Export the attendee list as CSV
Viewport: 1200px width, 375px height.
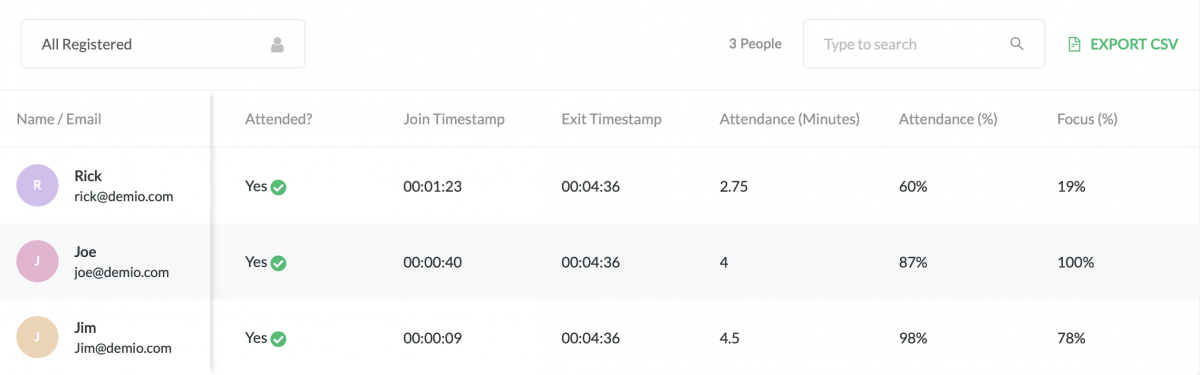pos(1123,44)
